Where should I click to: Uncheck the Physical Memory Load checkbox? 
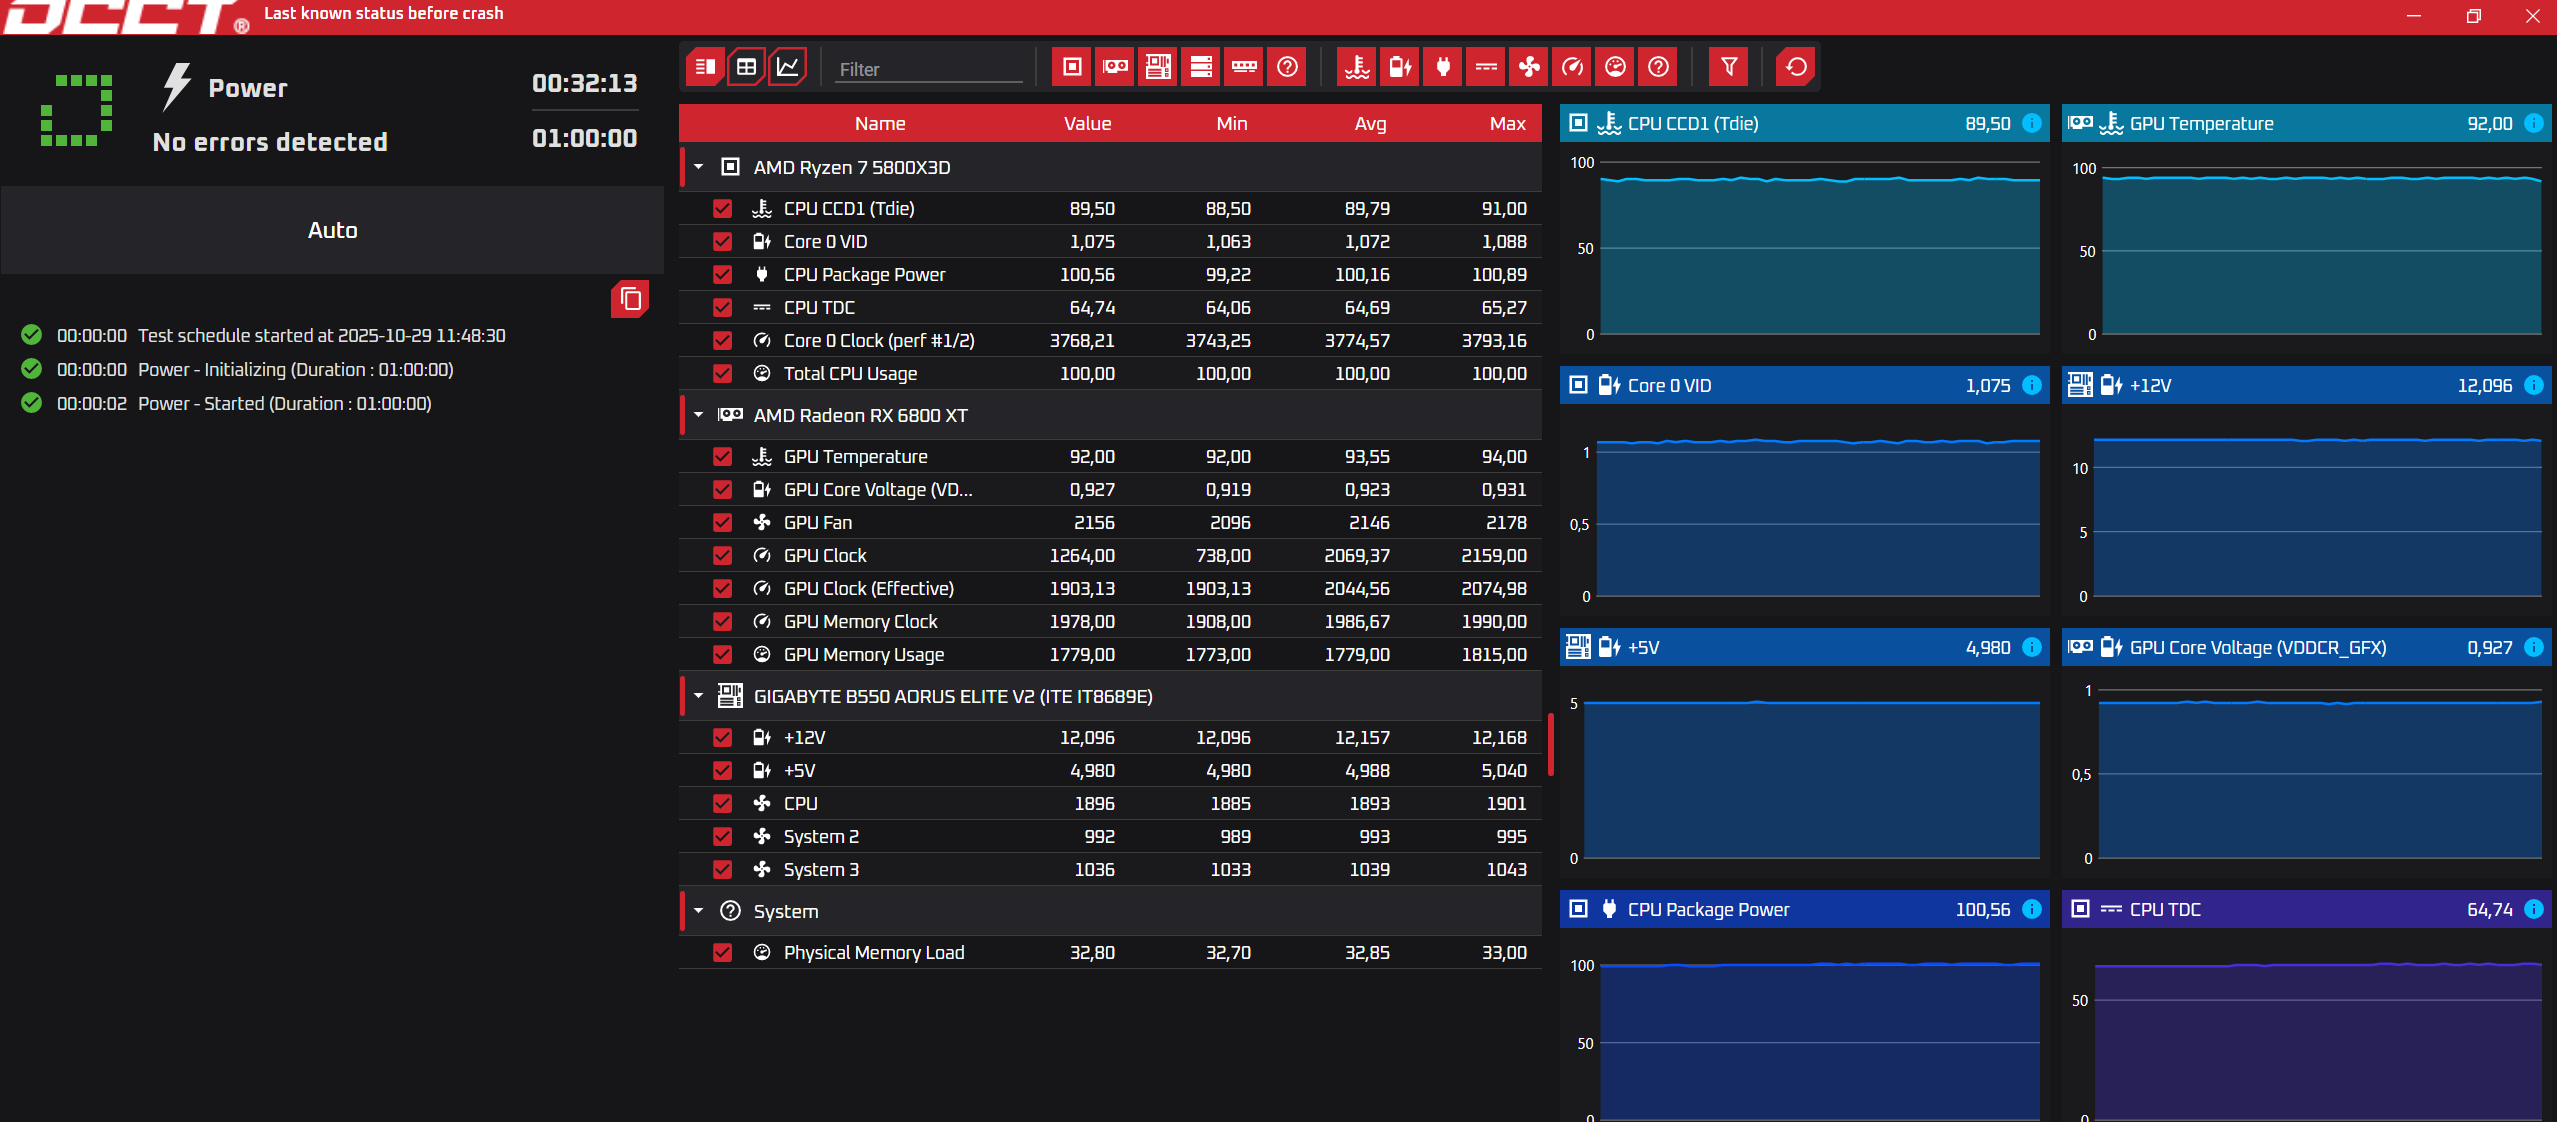[x=722, y=952]
